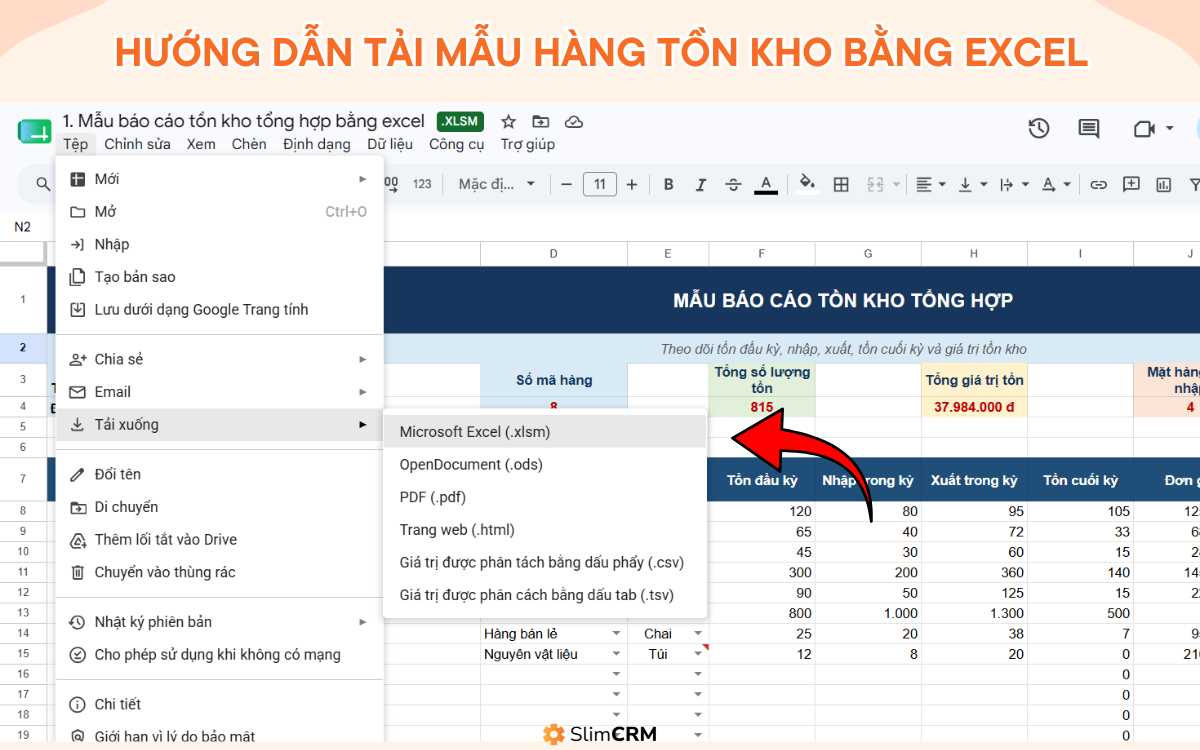Toggle strikethrough formatting
1200x750 pixels.
733,184
